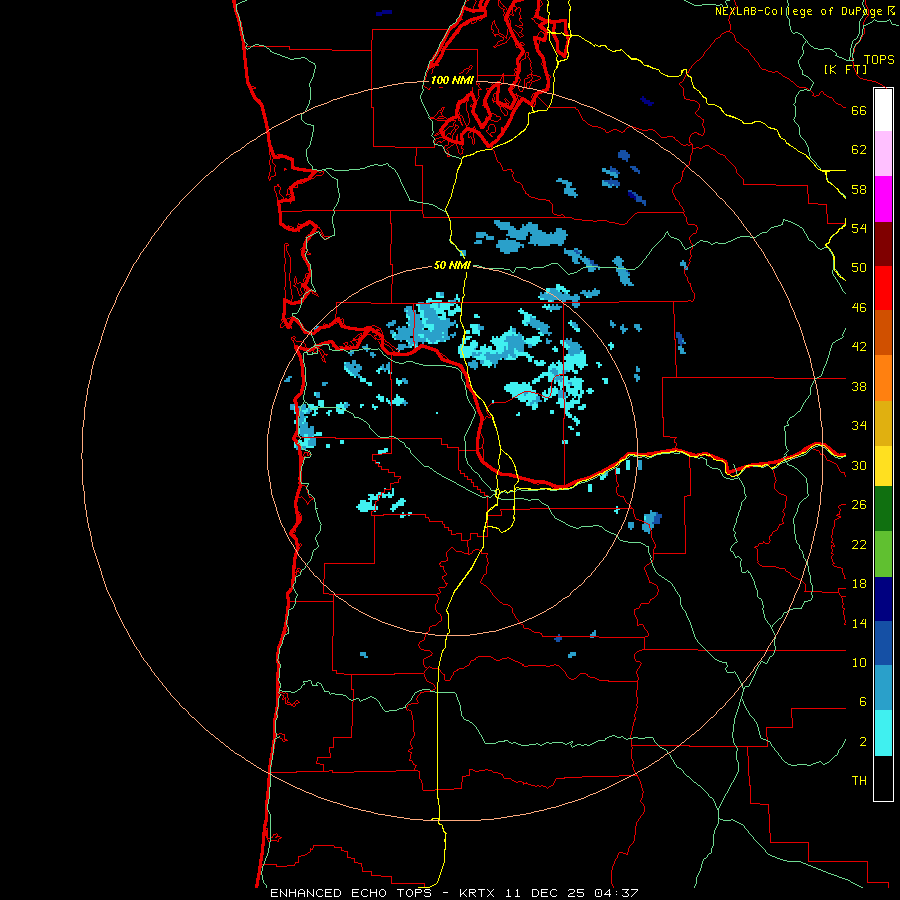Click legend value 38

pyautogui.click(x=859, y=386)
